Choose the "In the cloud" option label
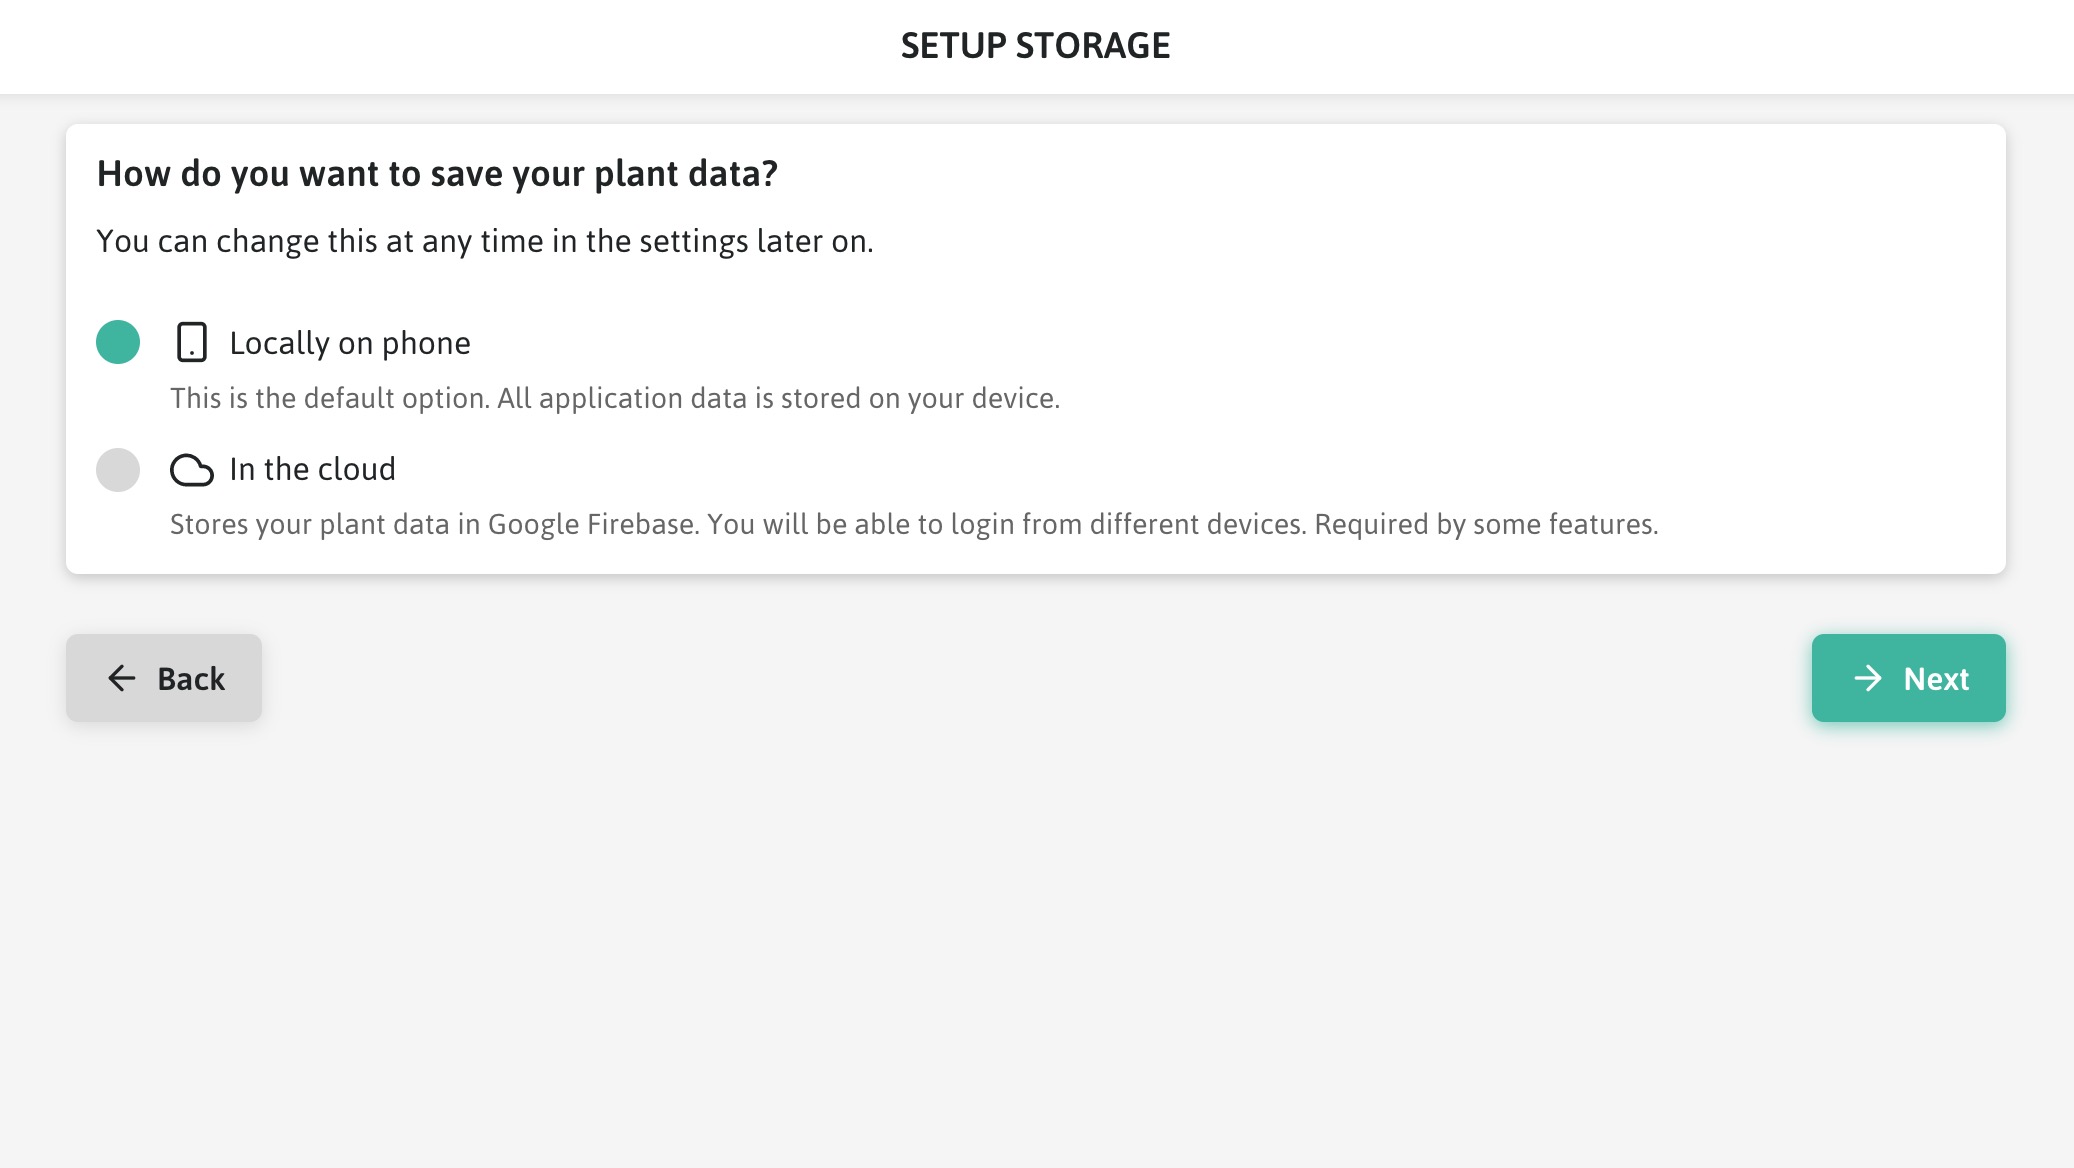Image resolution: width=2074 pixels, height=1168 pixels. 312,469
